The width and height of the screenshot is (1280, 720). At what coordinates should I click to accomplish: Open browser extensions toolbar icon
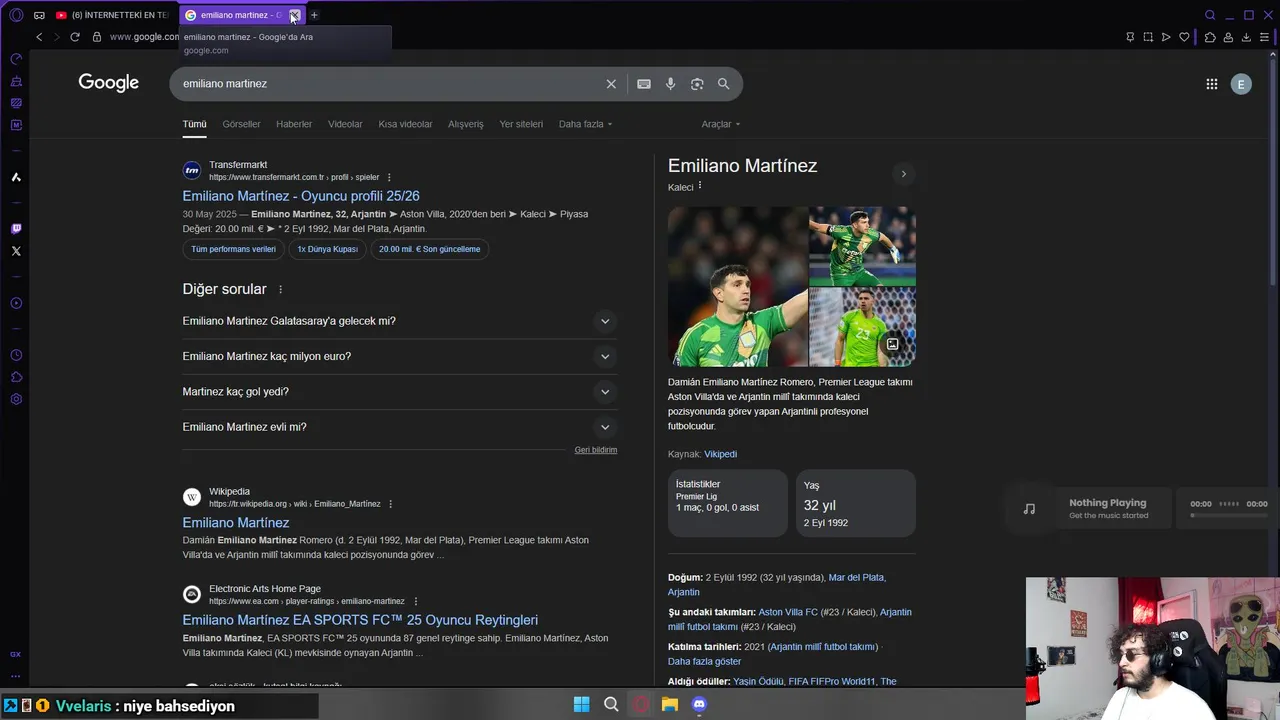pyautogui.click(x=1210, y=37)
